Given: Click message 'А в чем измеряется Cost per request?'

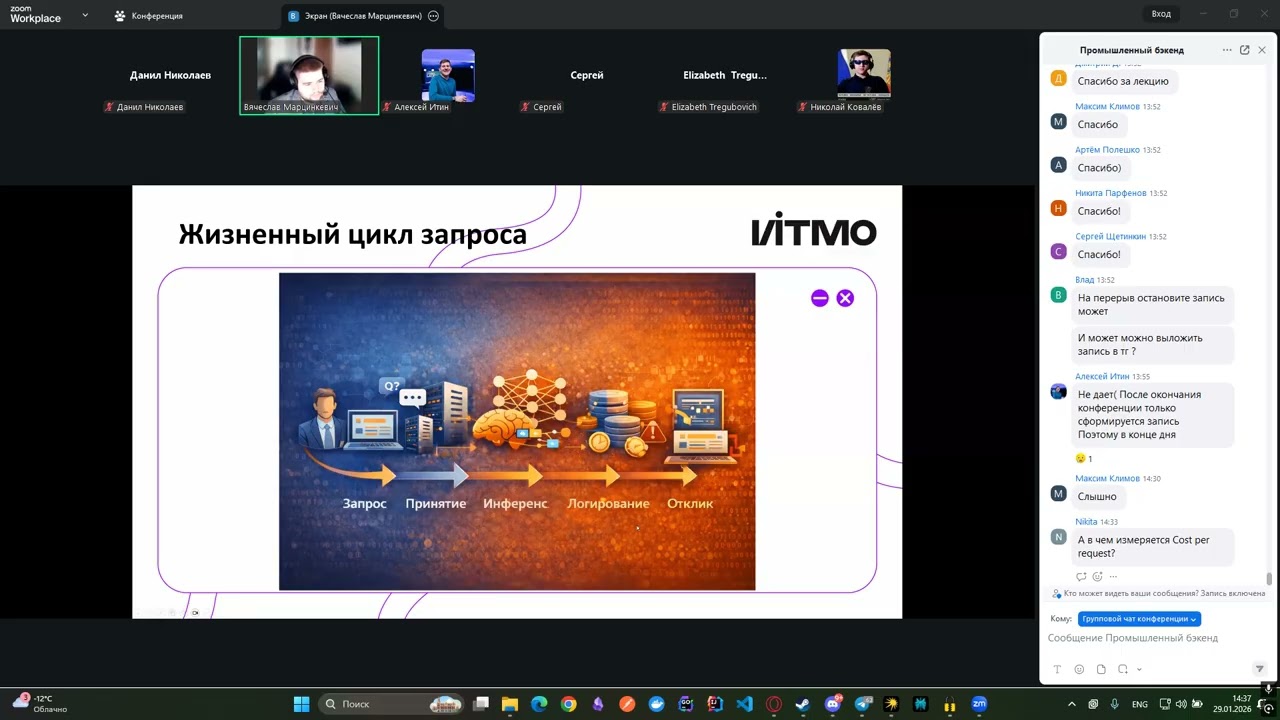Looking at the screenshot, I should (x=1153, y=546).
